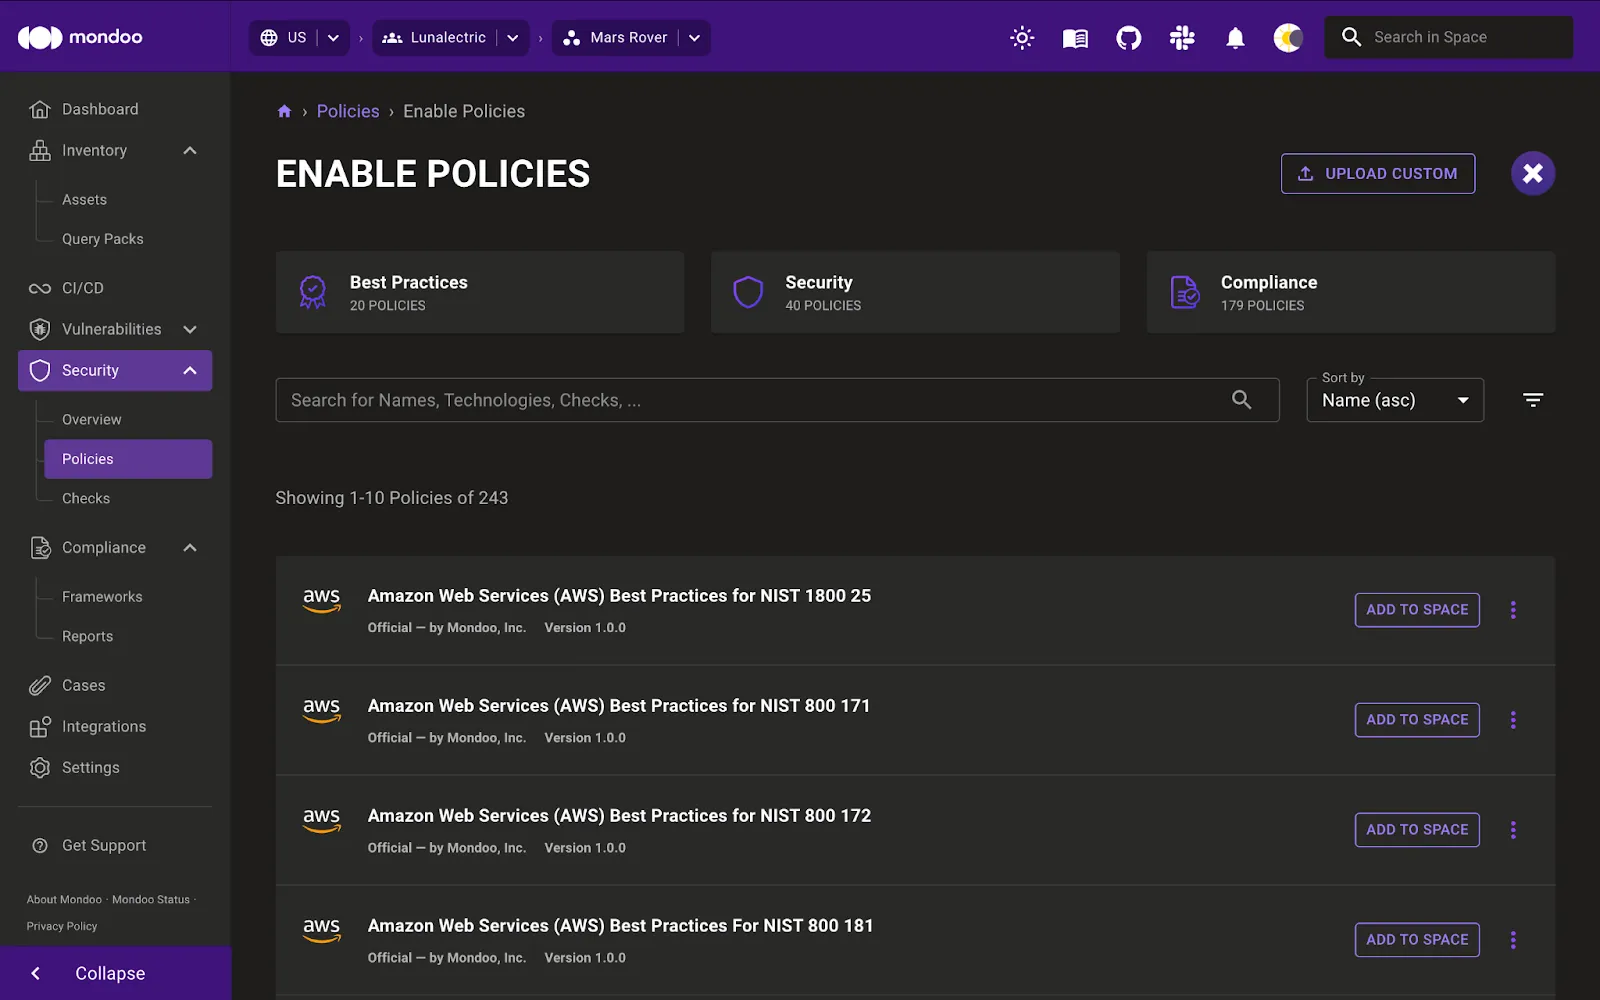
Task: Click the search magnifier in Search in Space
Action: click(x=1351, y=37)
